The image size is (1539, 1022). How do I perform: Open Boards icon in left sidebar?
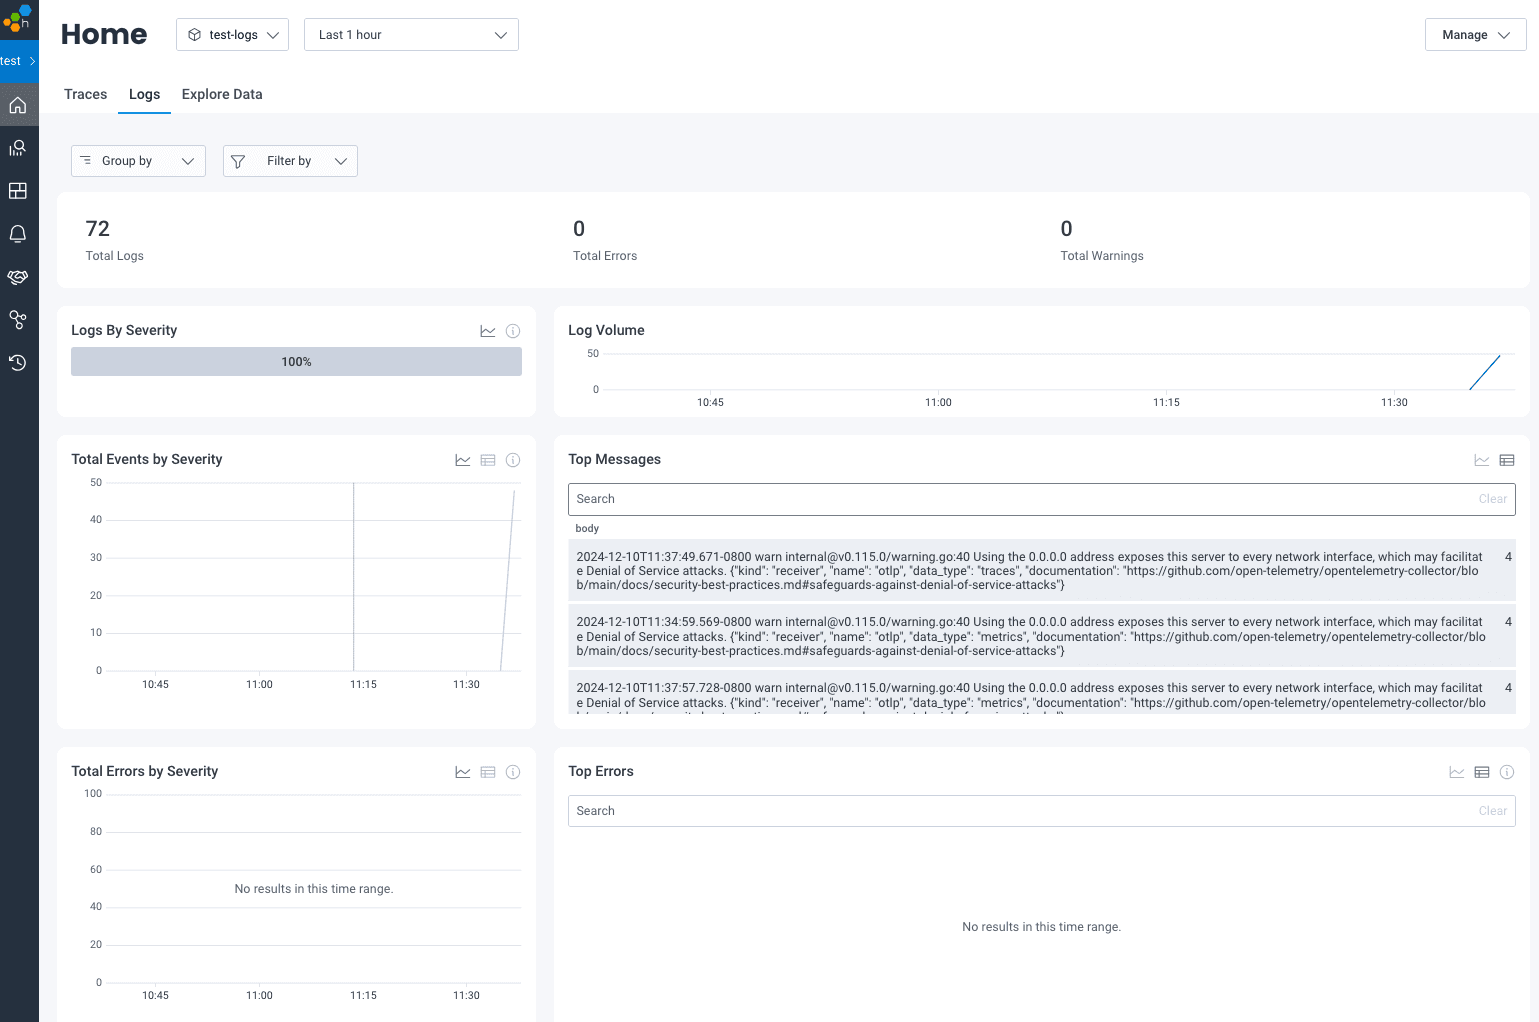tap(18, 191)
